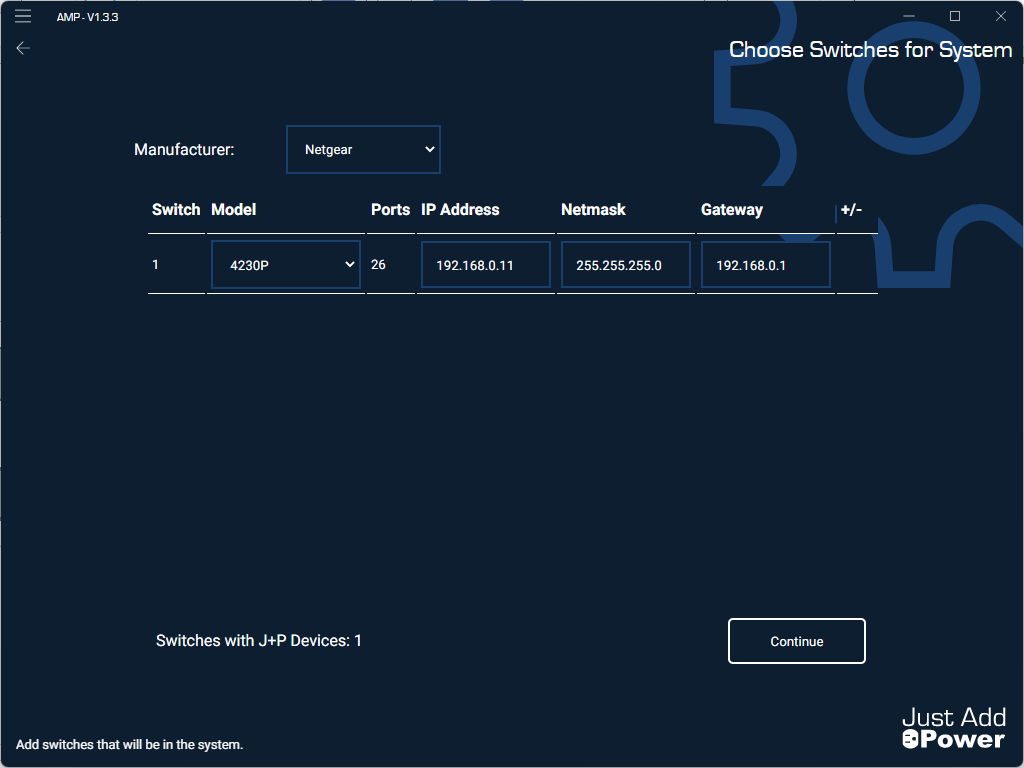
Task: Click the Just Add Power logo
Action: [x=953, y=728]
